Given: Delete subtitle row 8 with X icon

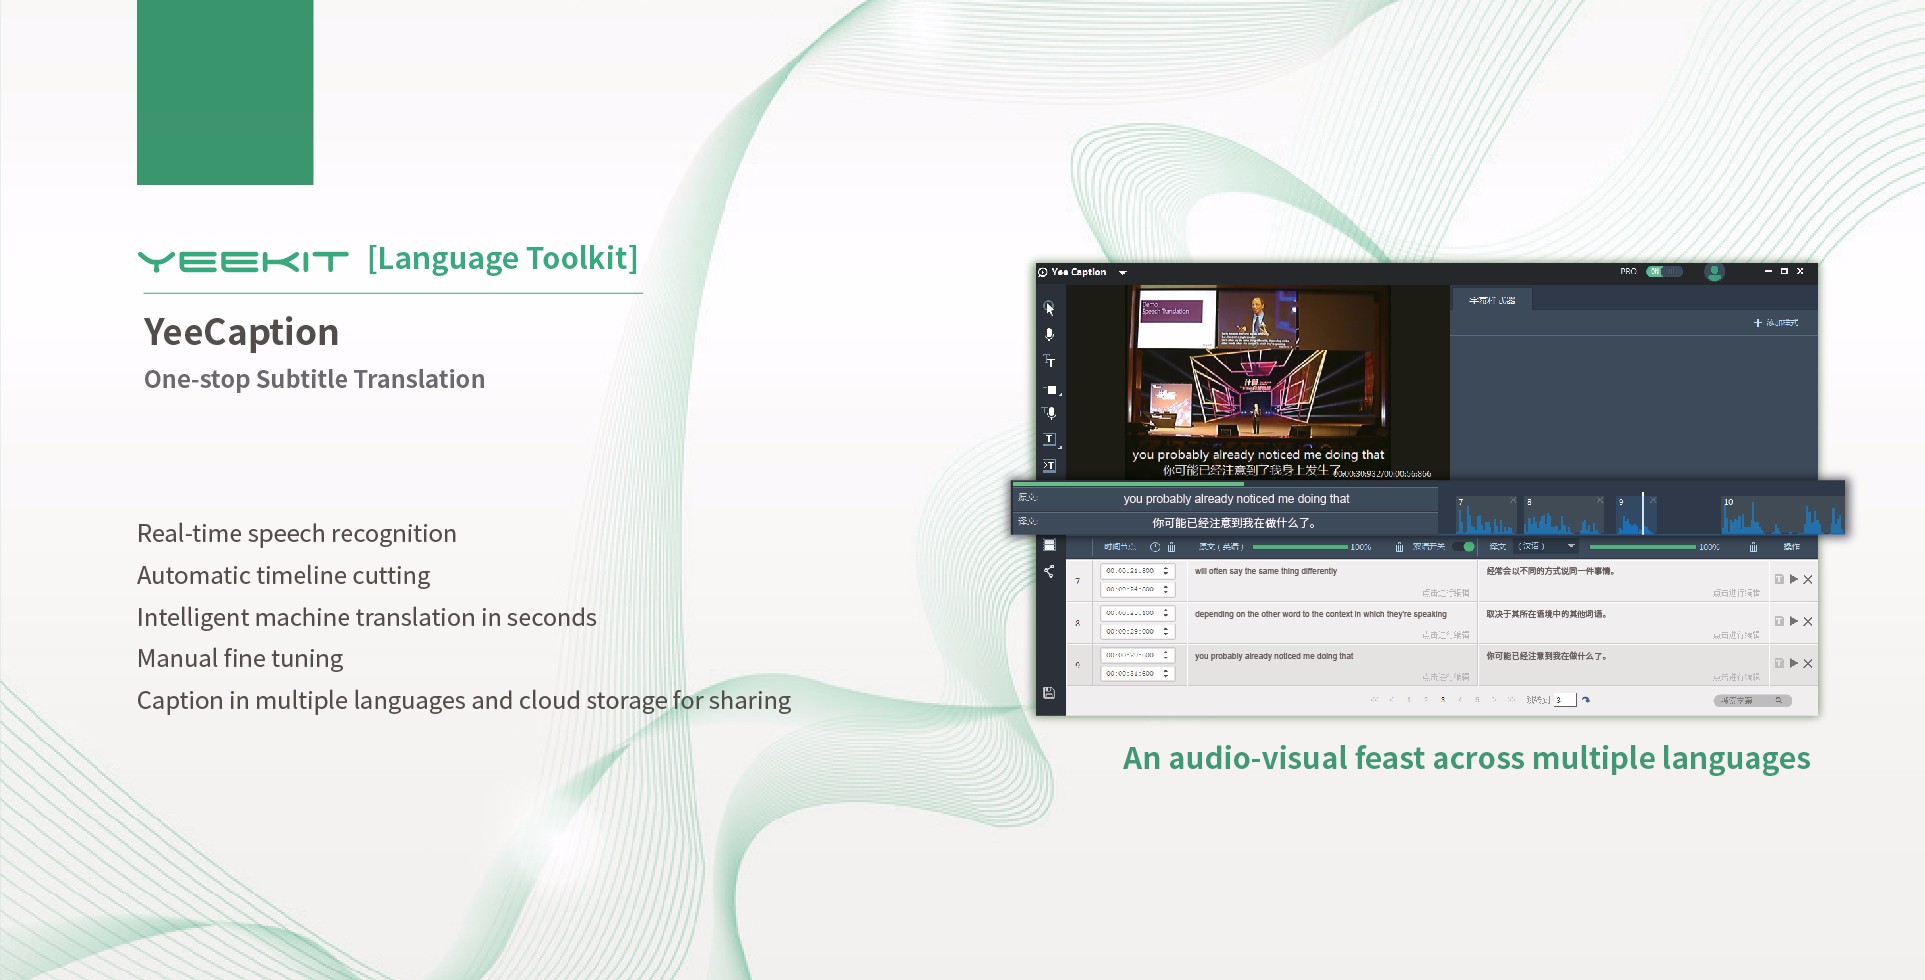Looking at the screenshot, I should (x=1808, y=621).
